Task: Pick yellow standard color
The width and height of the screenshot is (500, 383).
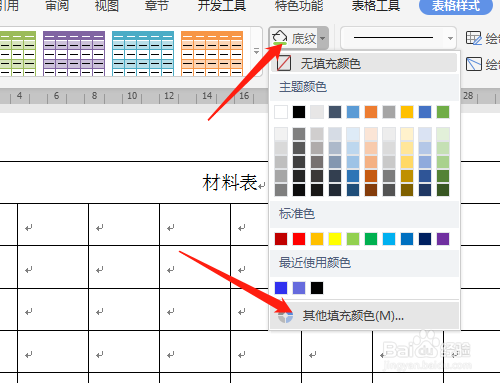Action: tap(335, 239)
